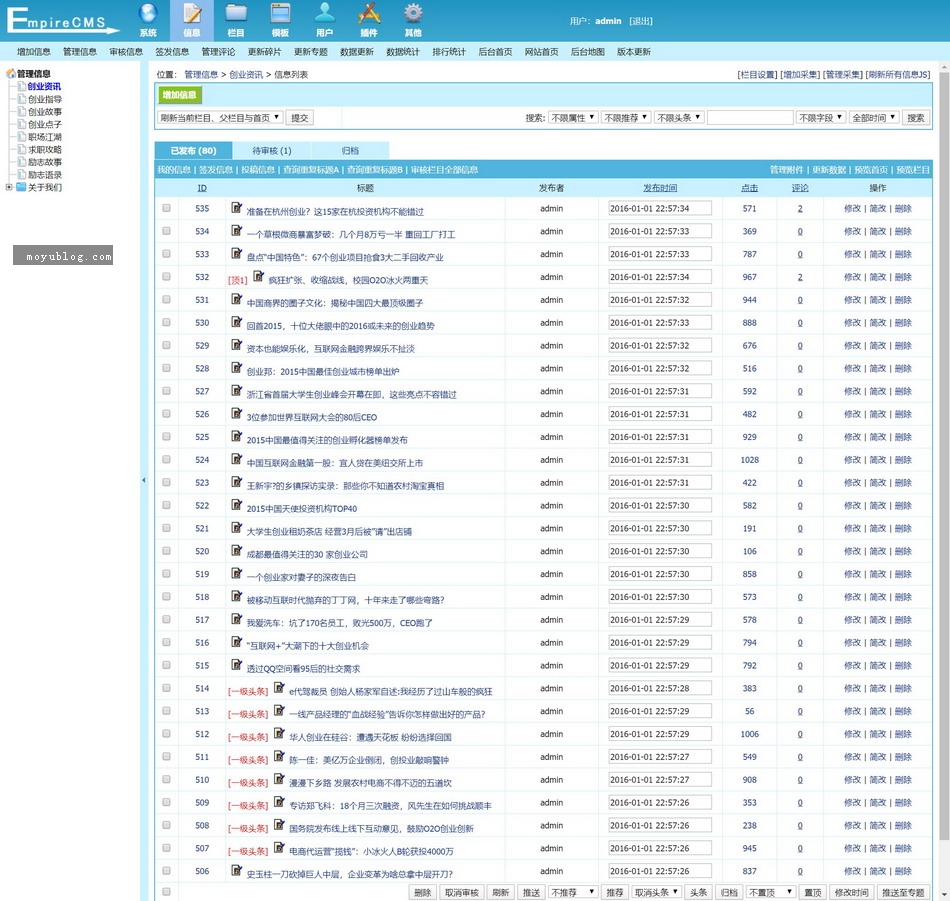Switch to the 待审核 (1) tab
The width and height of the screenshot is (950, 901).
click(x=271, y=150)
